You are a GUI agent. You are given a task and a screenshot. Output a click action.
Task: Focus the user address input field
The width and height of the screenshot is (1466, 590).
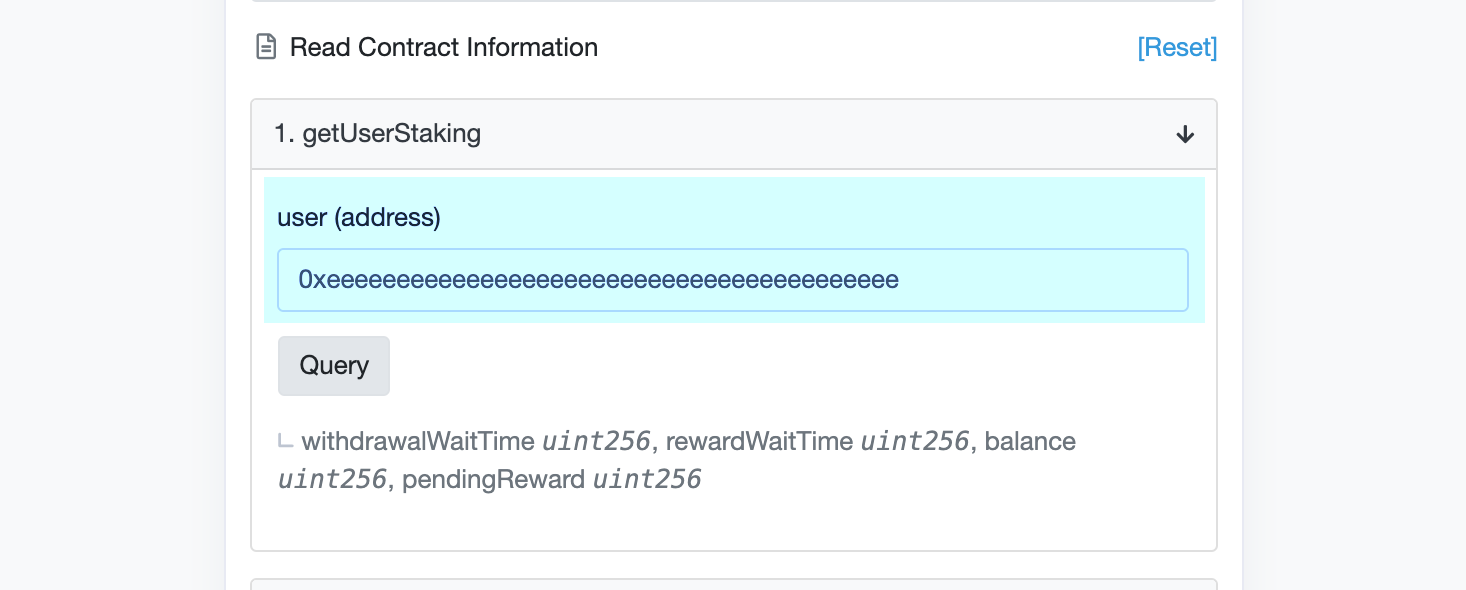point(732,280)
